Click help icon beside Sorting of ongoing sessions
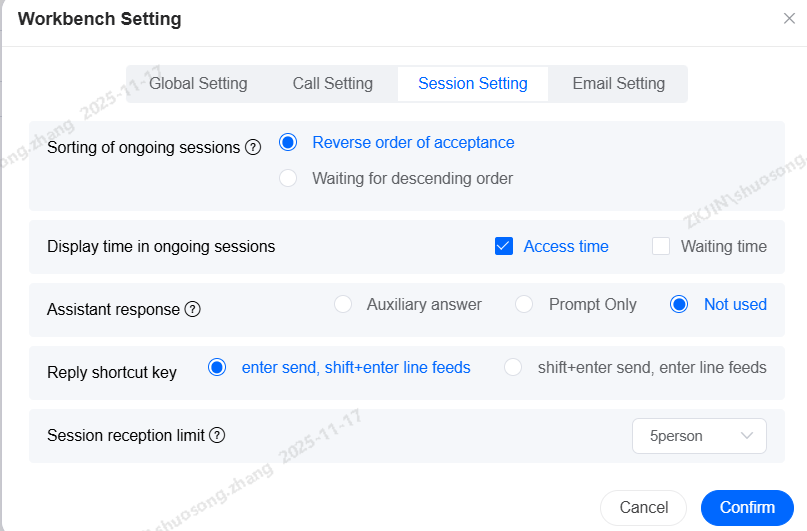Viewport: 807px width, 531px height. (x=253, y=147)
